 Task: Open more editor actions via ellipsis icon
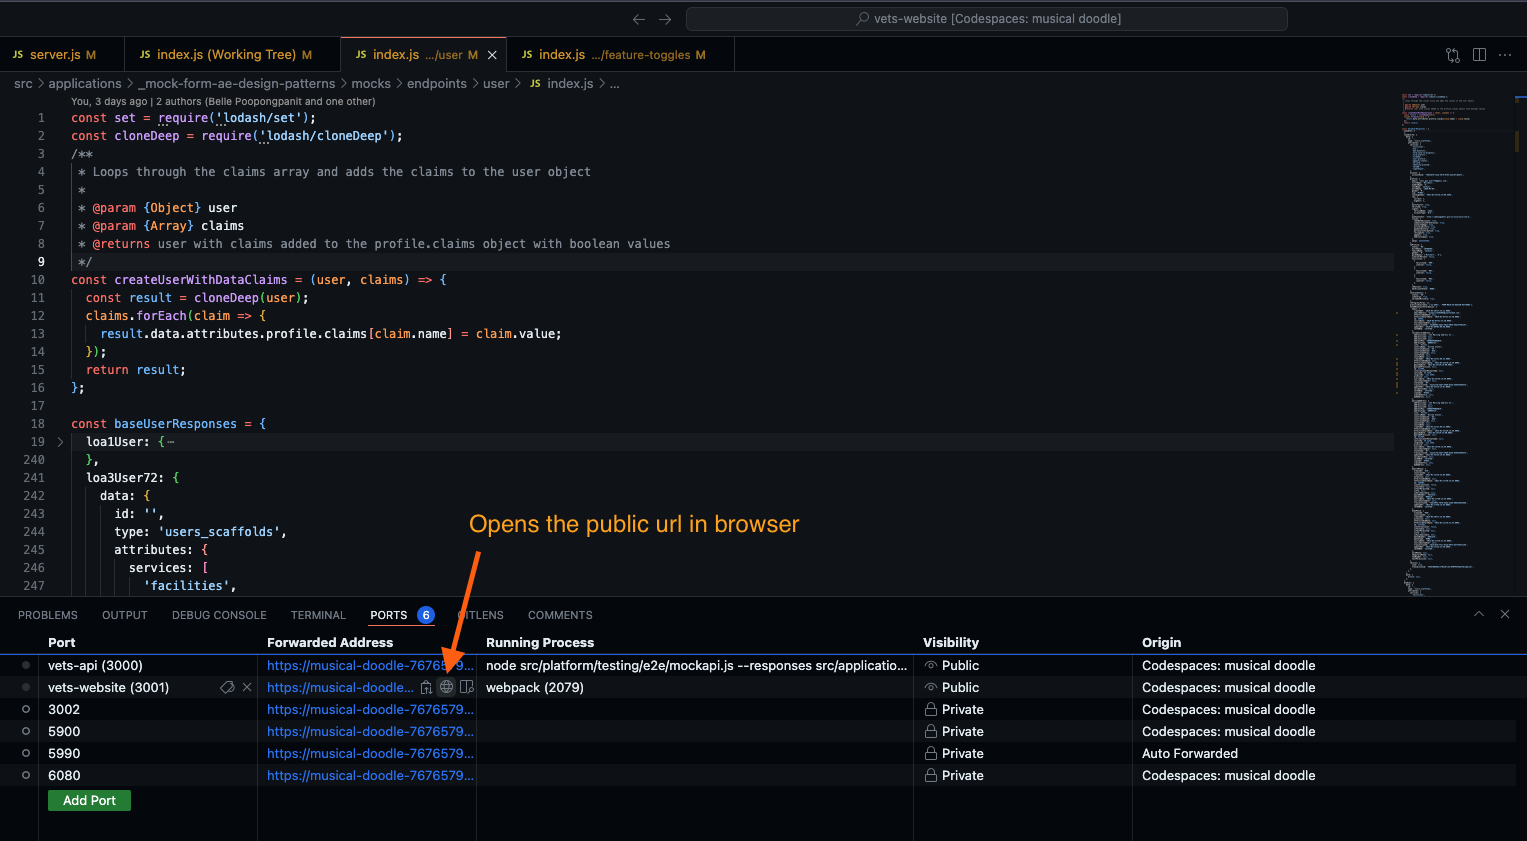[1505, 56]
